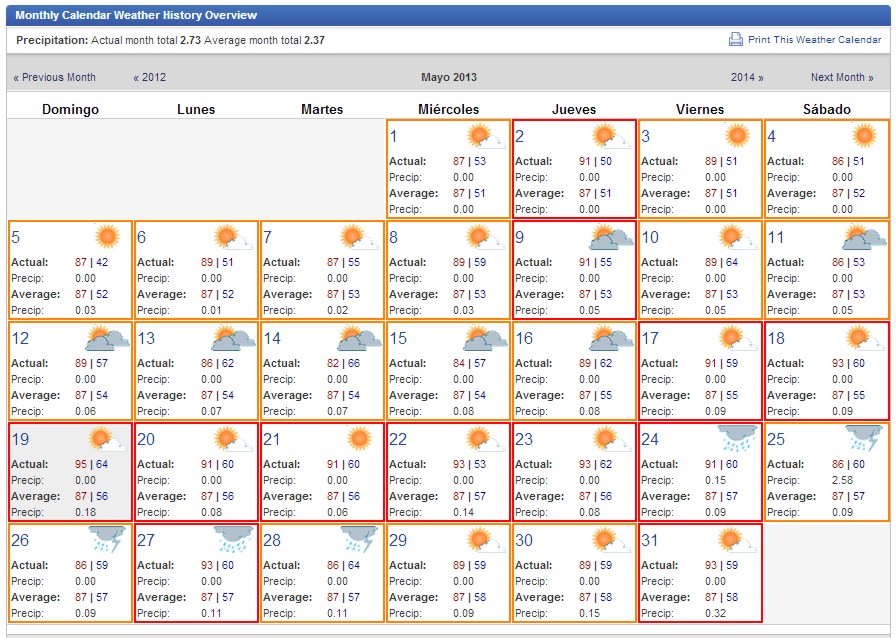Click the sunny icon on day 29
The width and height of the screenshot is (896, 638).
[485, 541]
